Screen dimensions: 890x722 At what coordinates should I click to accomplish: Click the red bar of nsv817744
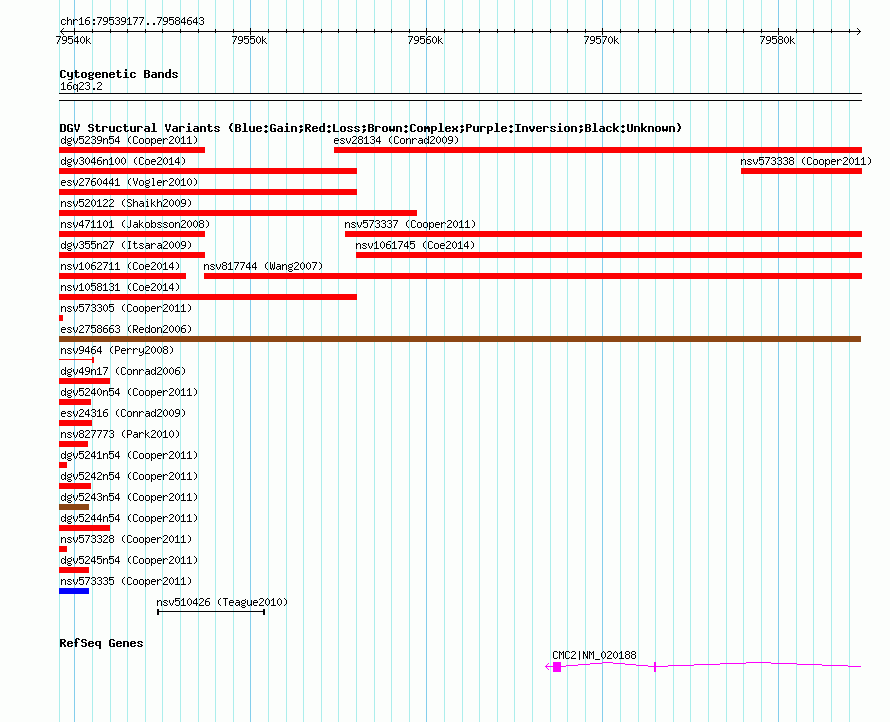(533, 276)
